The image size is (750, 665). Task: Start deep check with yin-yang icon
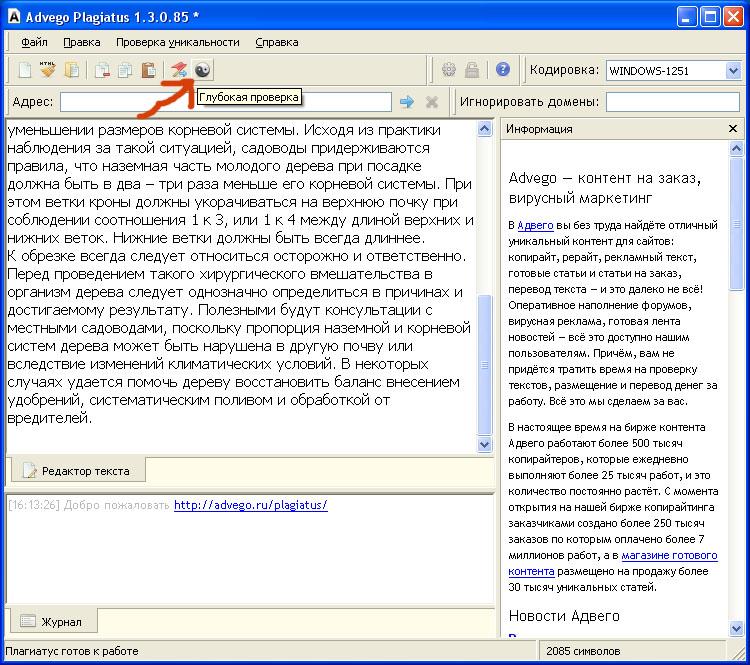[x=202, y=70]
